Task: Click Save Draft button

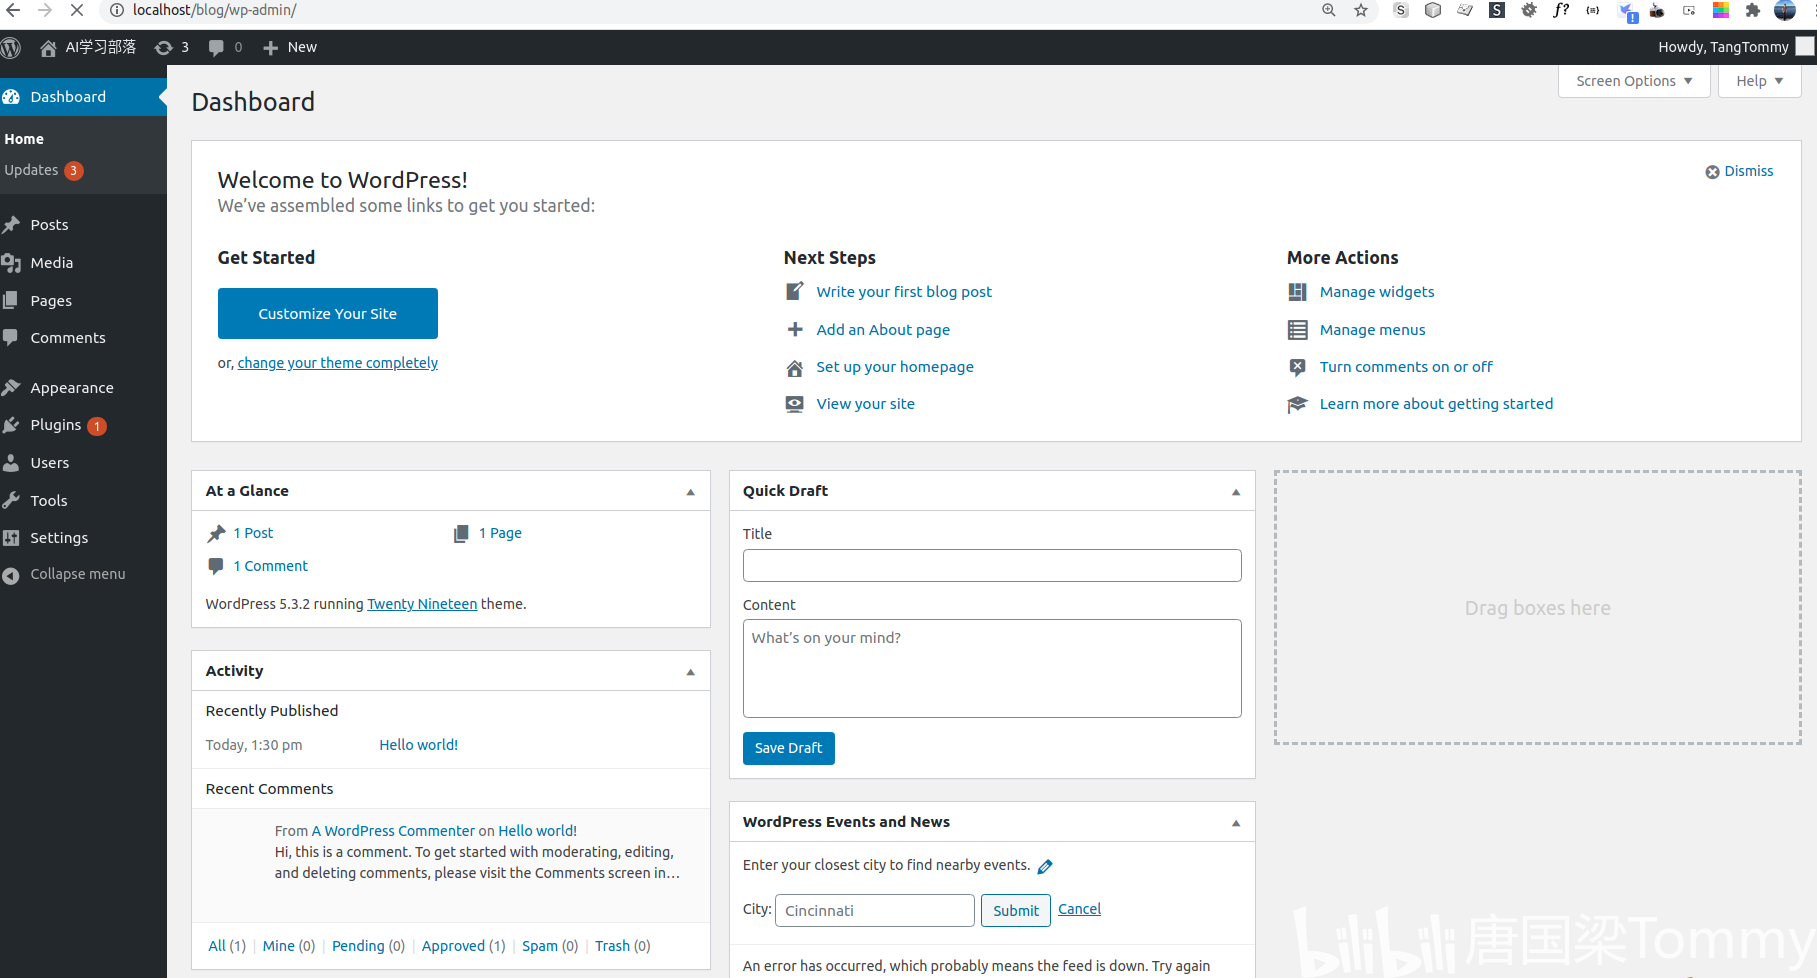Action: coord(789,748)
